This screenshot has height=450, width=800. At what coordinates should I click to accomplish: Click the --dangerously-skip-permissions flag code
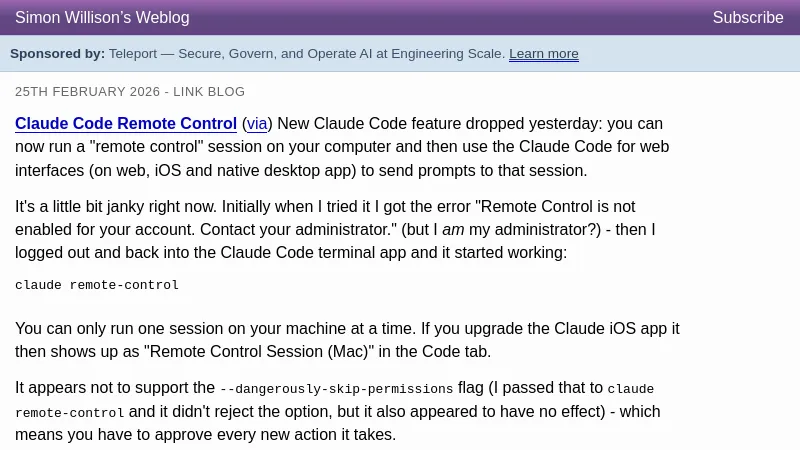click(336, 389)
